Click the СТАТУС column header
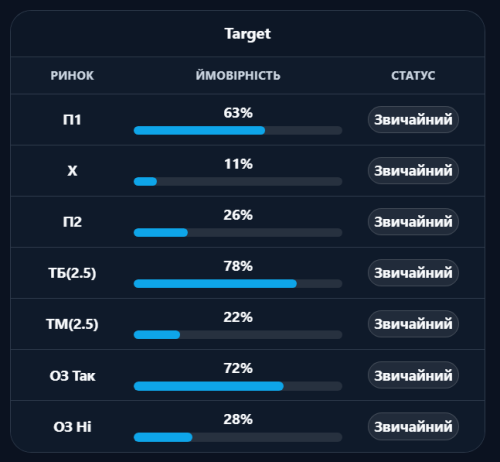Viewport: 500px width, 462px height. click(x=413, y=76)
